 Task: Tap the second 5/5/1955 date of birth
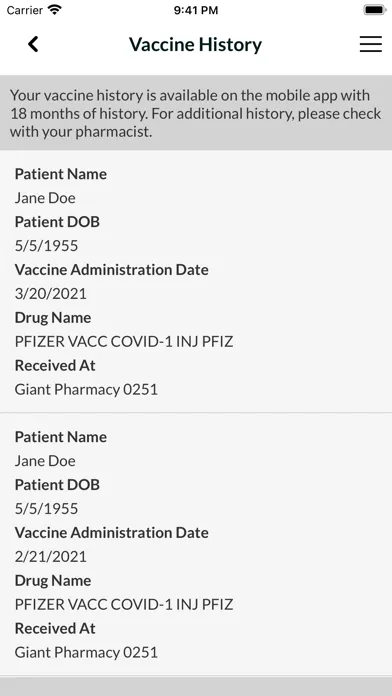click(x=46, y=509)
